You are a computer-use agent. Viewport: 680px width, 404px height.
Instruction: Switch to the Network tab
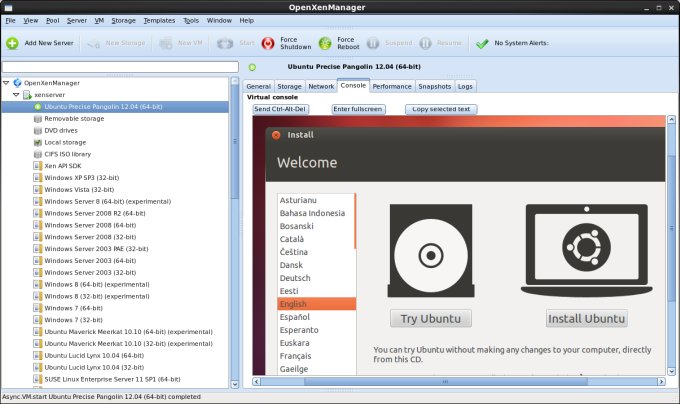321,86
